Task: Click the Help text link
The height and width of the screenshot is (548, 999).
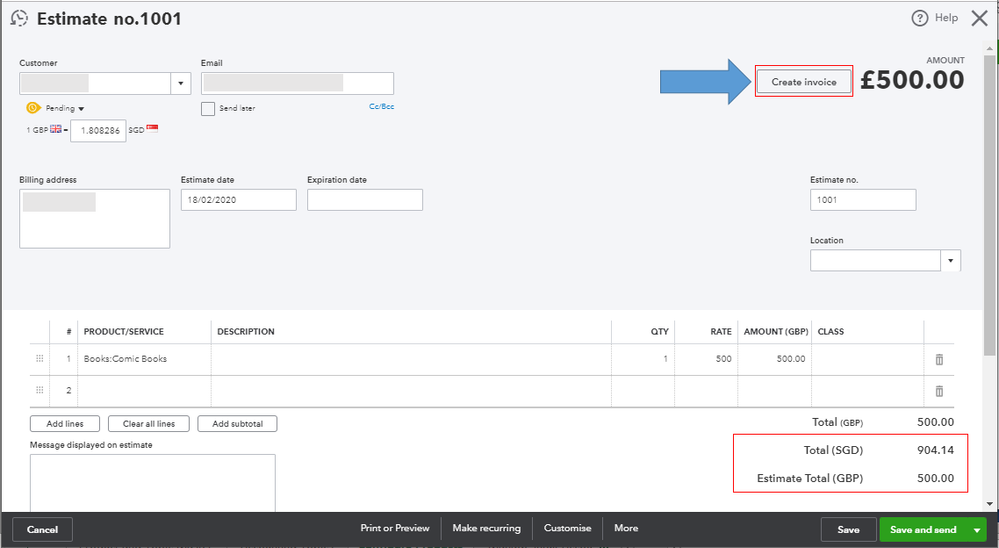Action: click(946, 18)
